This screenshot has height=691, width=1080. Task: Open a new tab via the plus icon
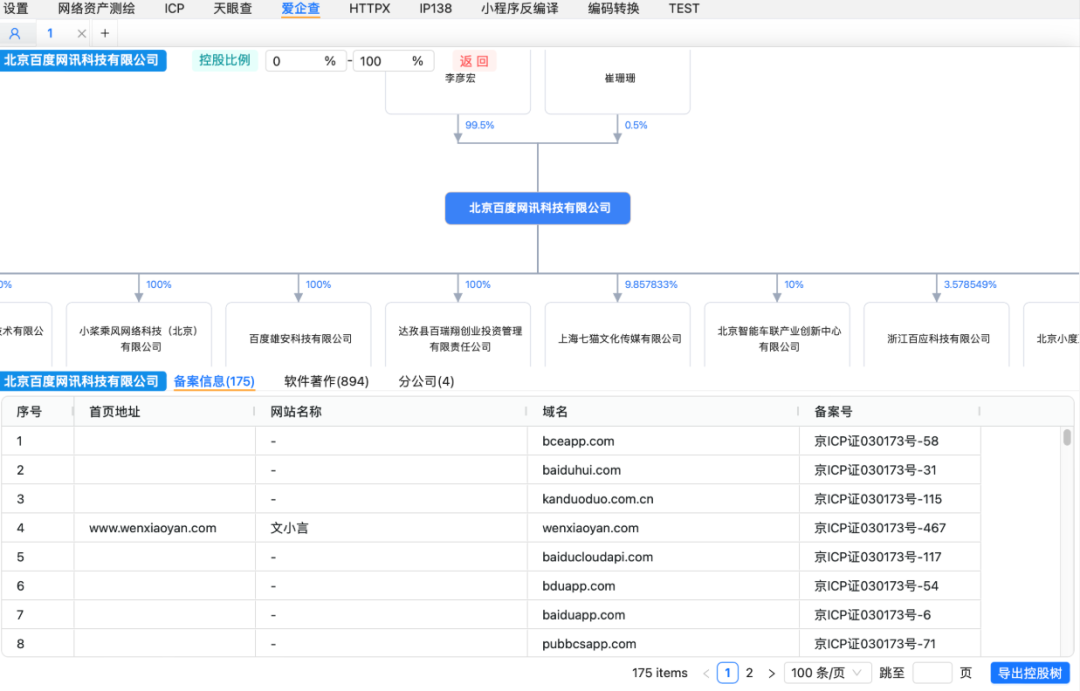tap(104, 33)
